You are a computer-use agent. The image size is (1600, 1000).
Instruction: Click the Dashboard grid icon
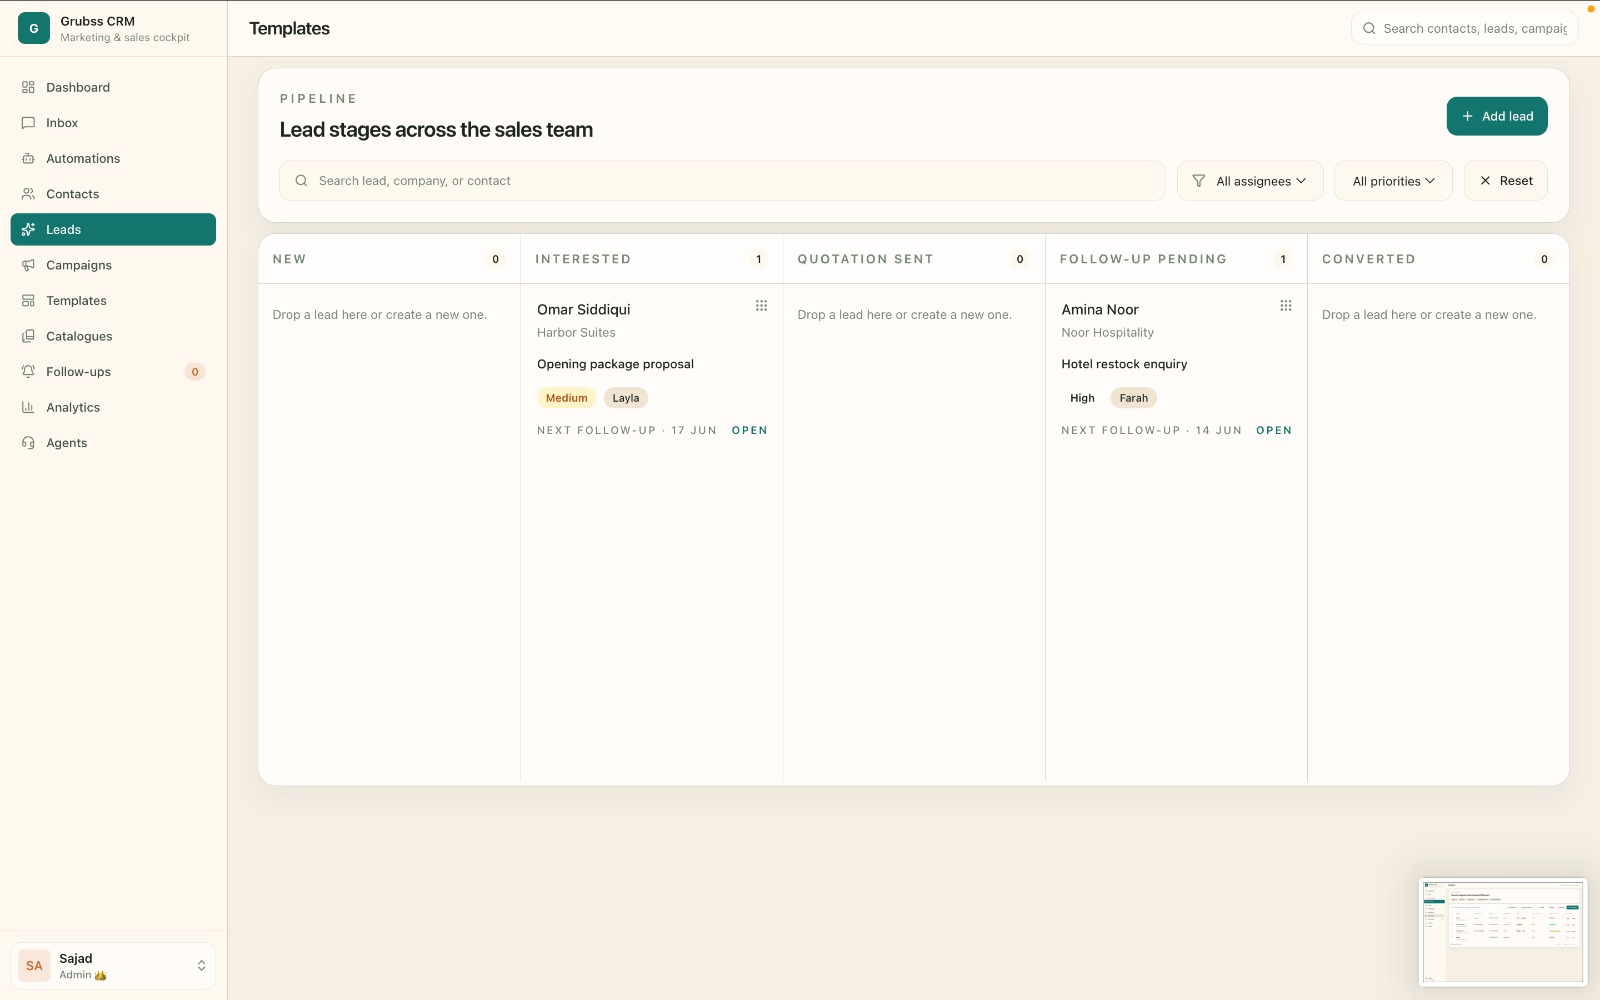(28, 87)
